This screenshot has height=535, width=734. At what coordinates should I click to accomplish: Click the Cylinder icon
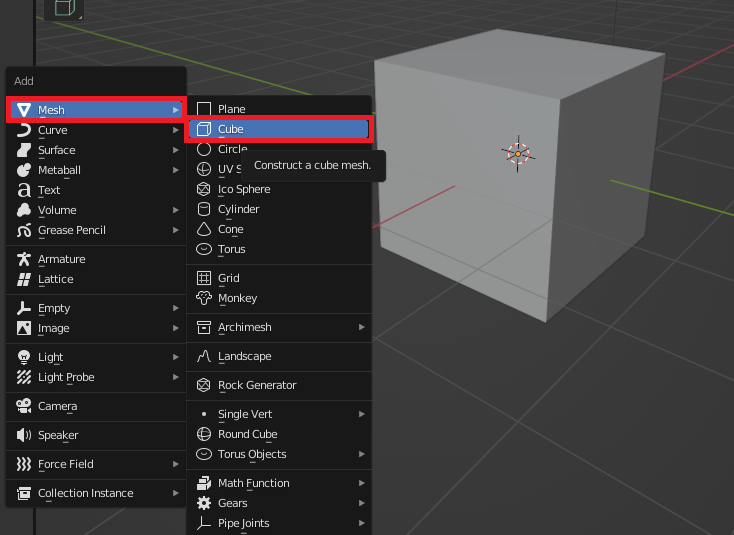[x=204, y=209]
